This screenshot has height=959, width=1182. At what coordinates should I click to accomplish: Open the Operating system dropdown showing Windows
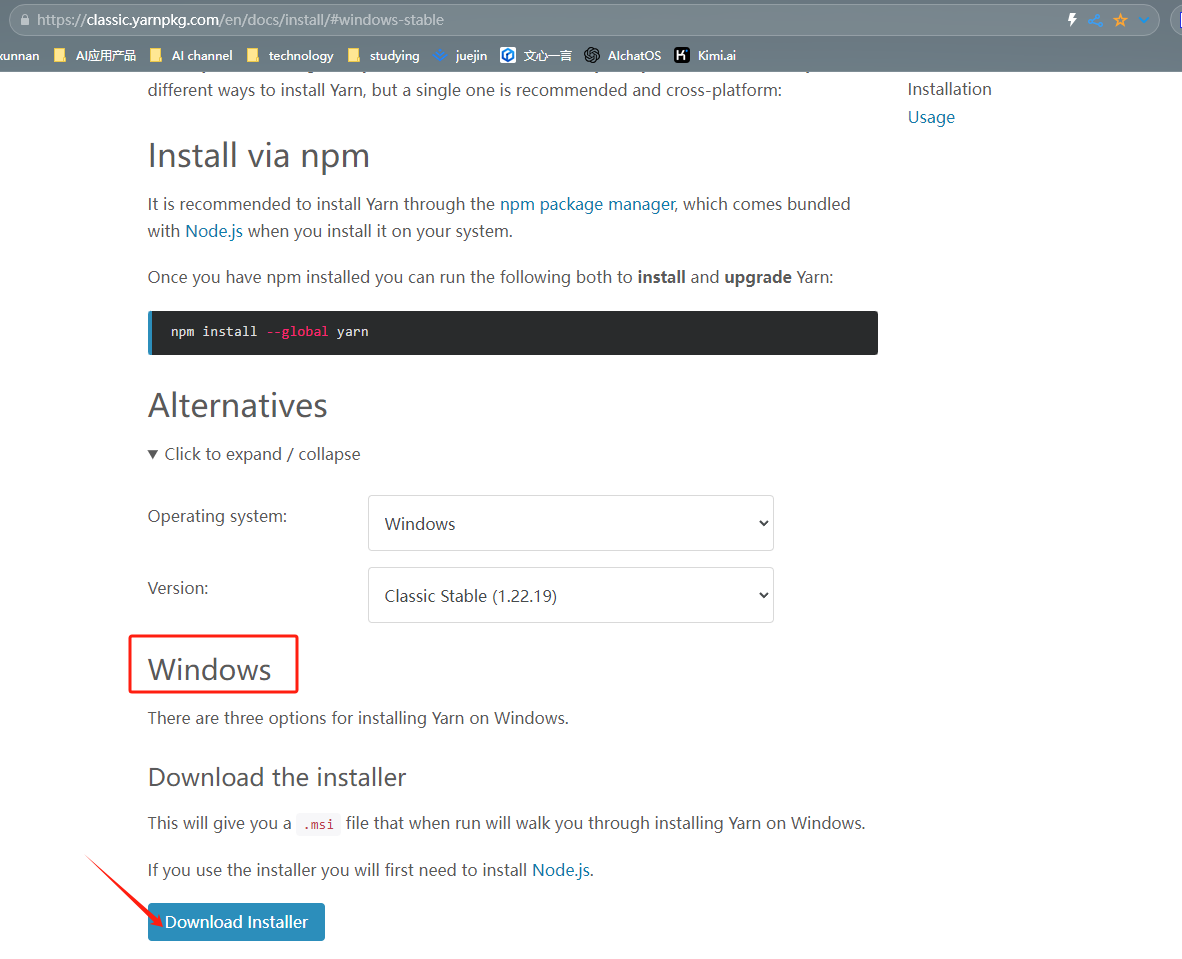click(x=571, y=523)
